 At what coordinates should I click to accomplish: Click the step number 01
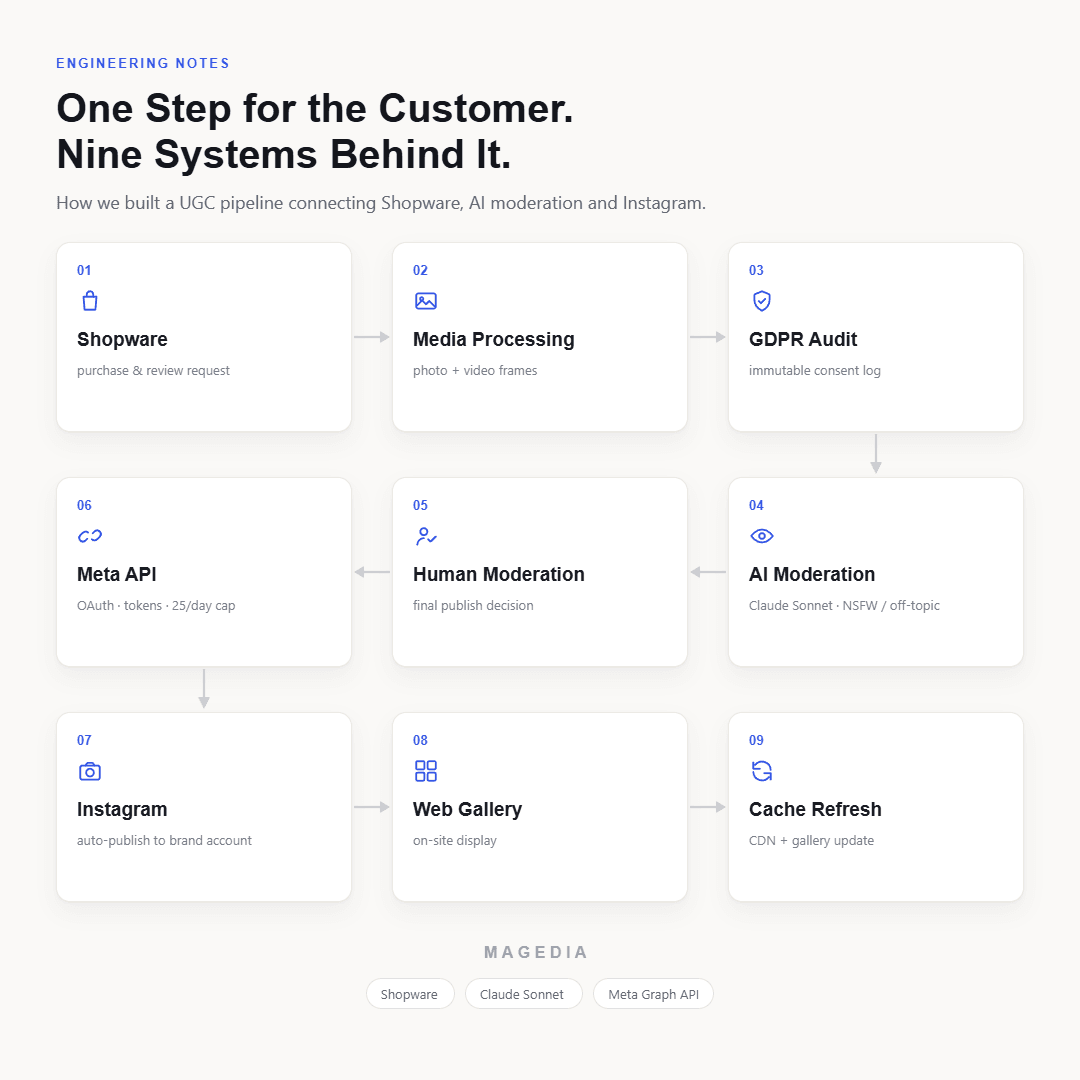(84, 270)
